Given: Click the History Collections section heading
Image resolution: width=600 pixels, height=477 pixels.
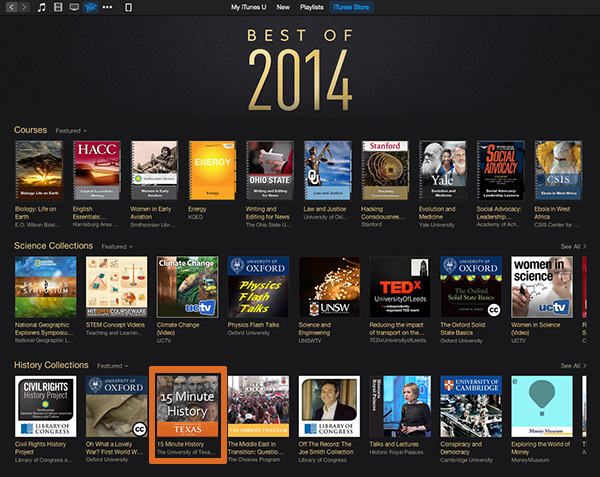Looking at the screenshot, I should (51, 365).
